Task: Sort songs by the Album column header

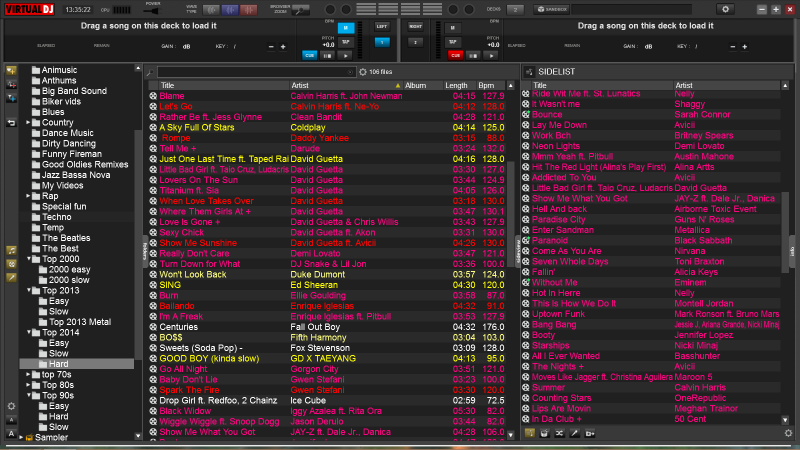Action: 423,85
